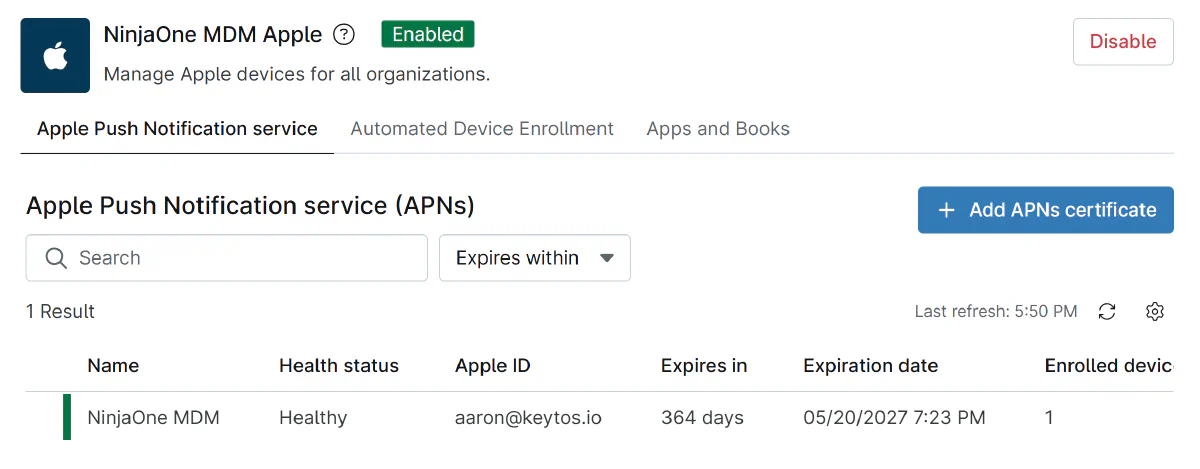
Task: Open the help question mark icon
Action: coord(344,35)
